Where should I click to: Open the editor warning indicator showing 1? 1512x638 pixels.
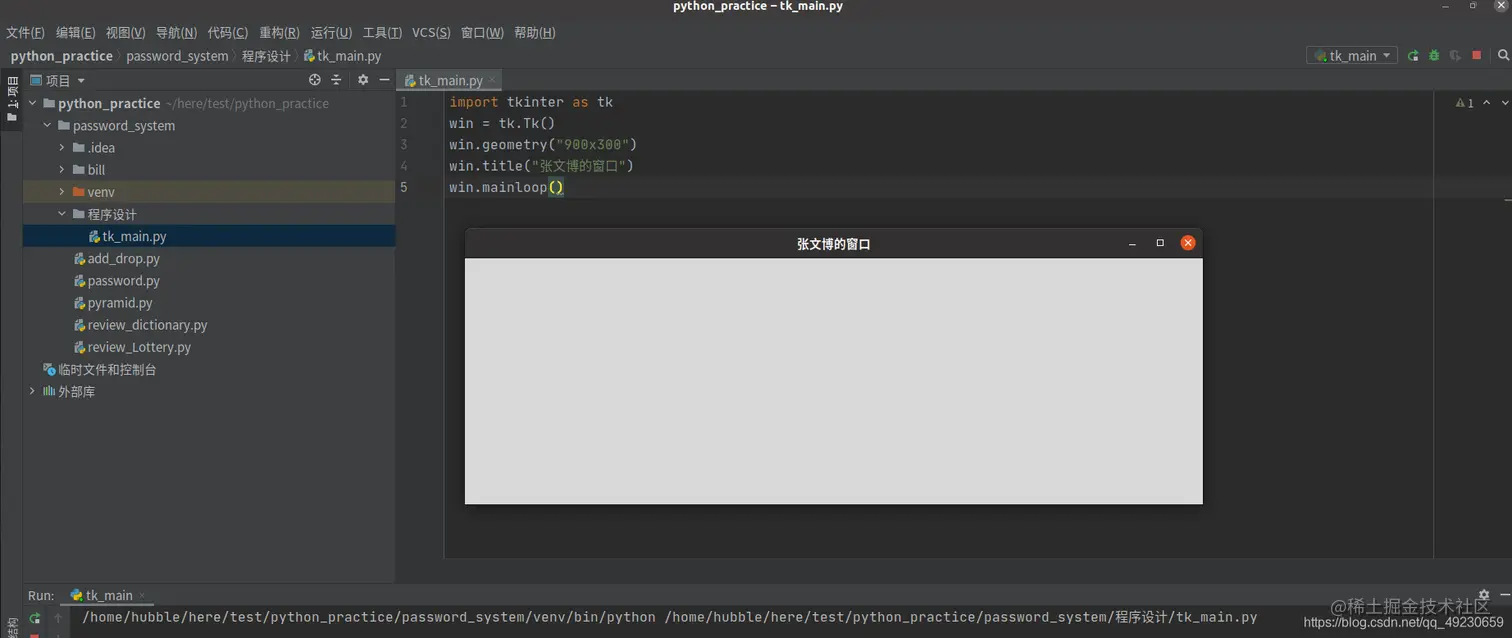click(1465, 103)
